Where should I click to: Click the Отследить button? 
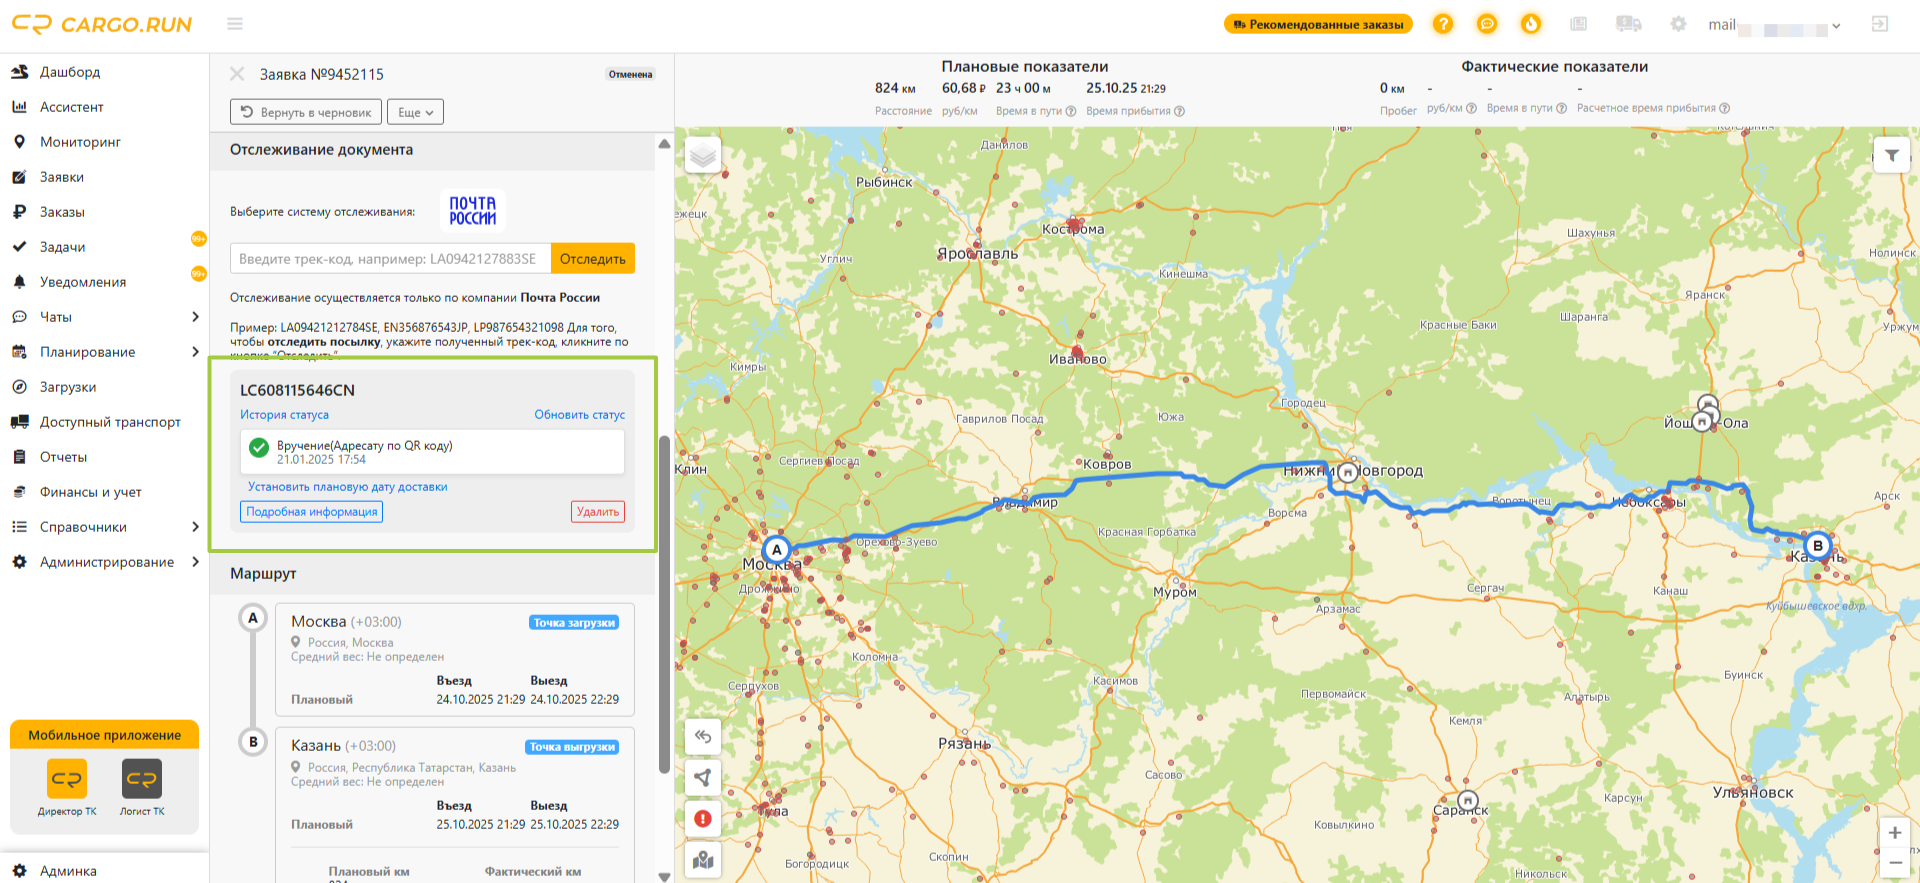click(x=593, y=259)
